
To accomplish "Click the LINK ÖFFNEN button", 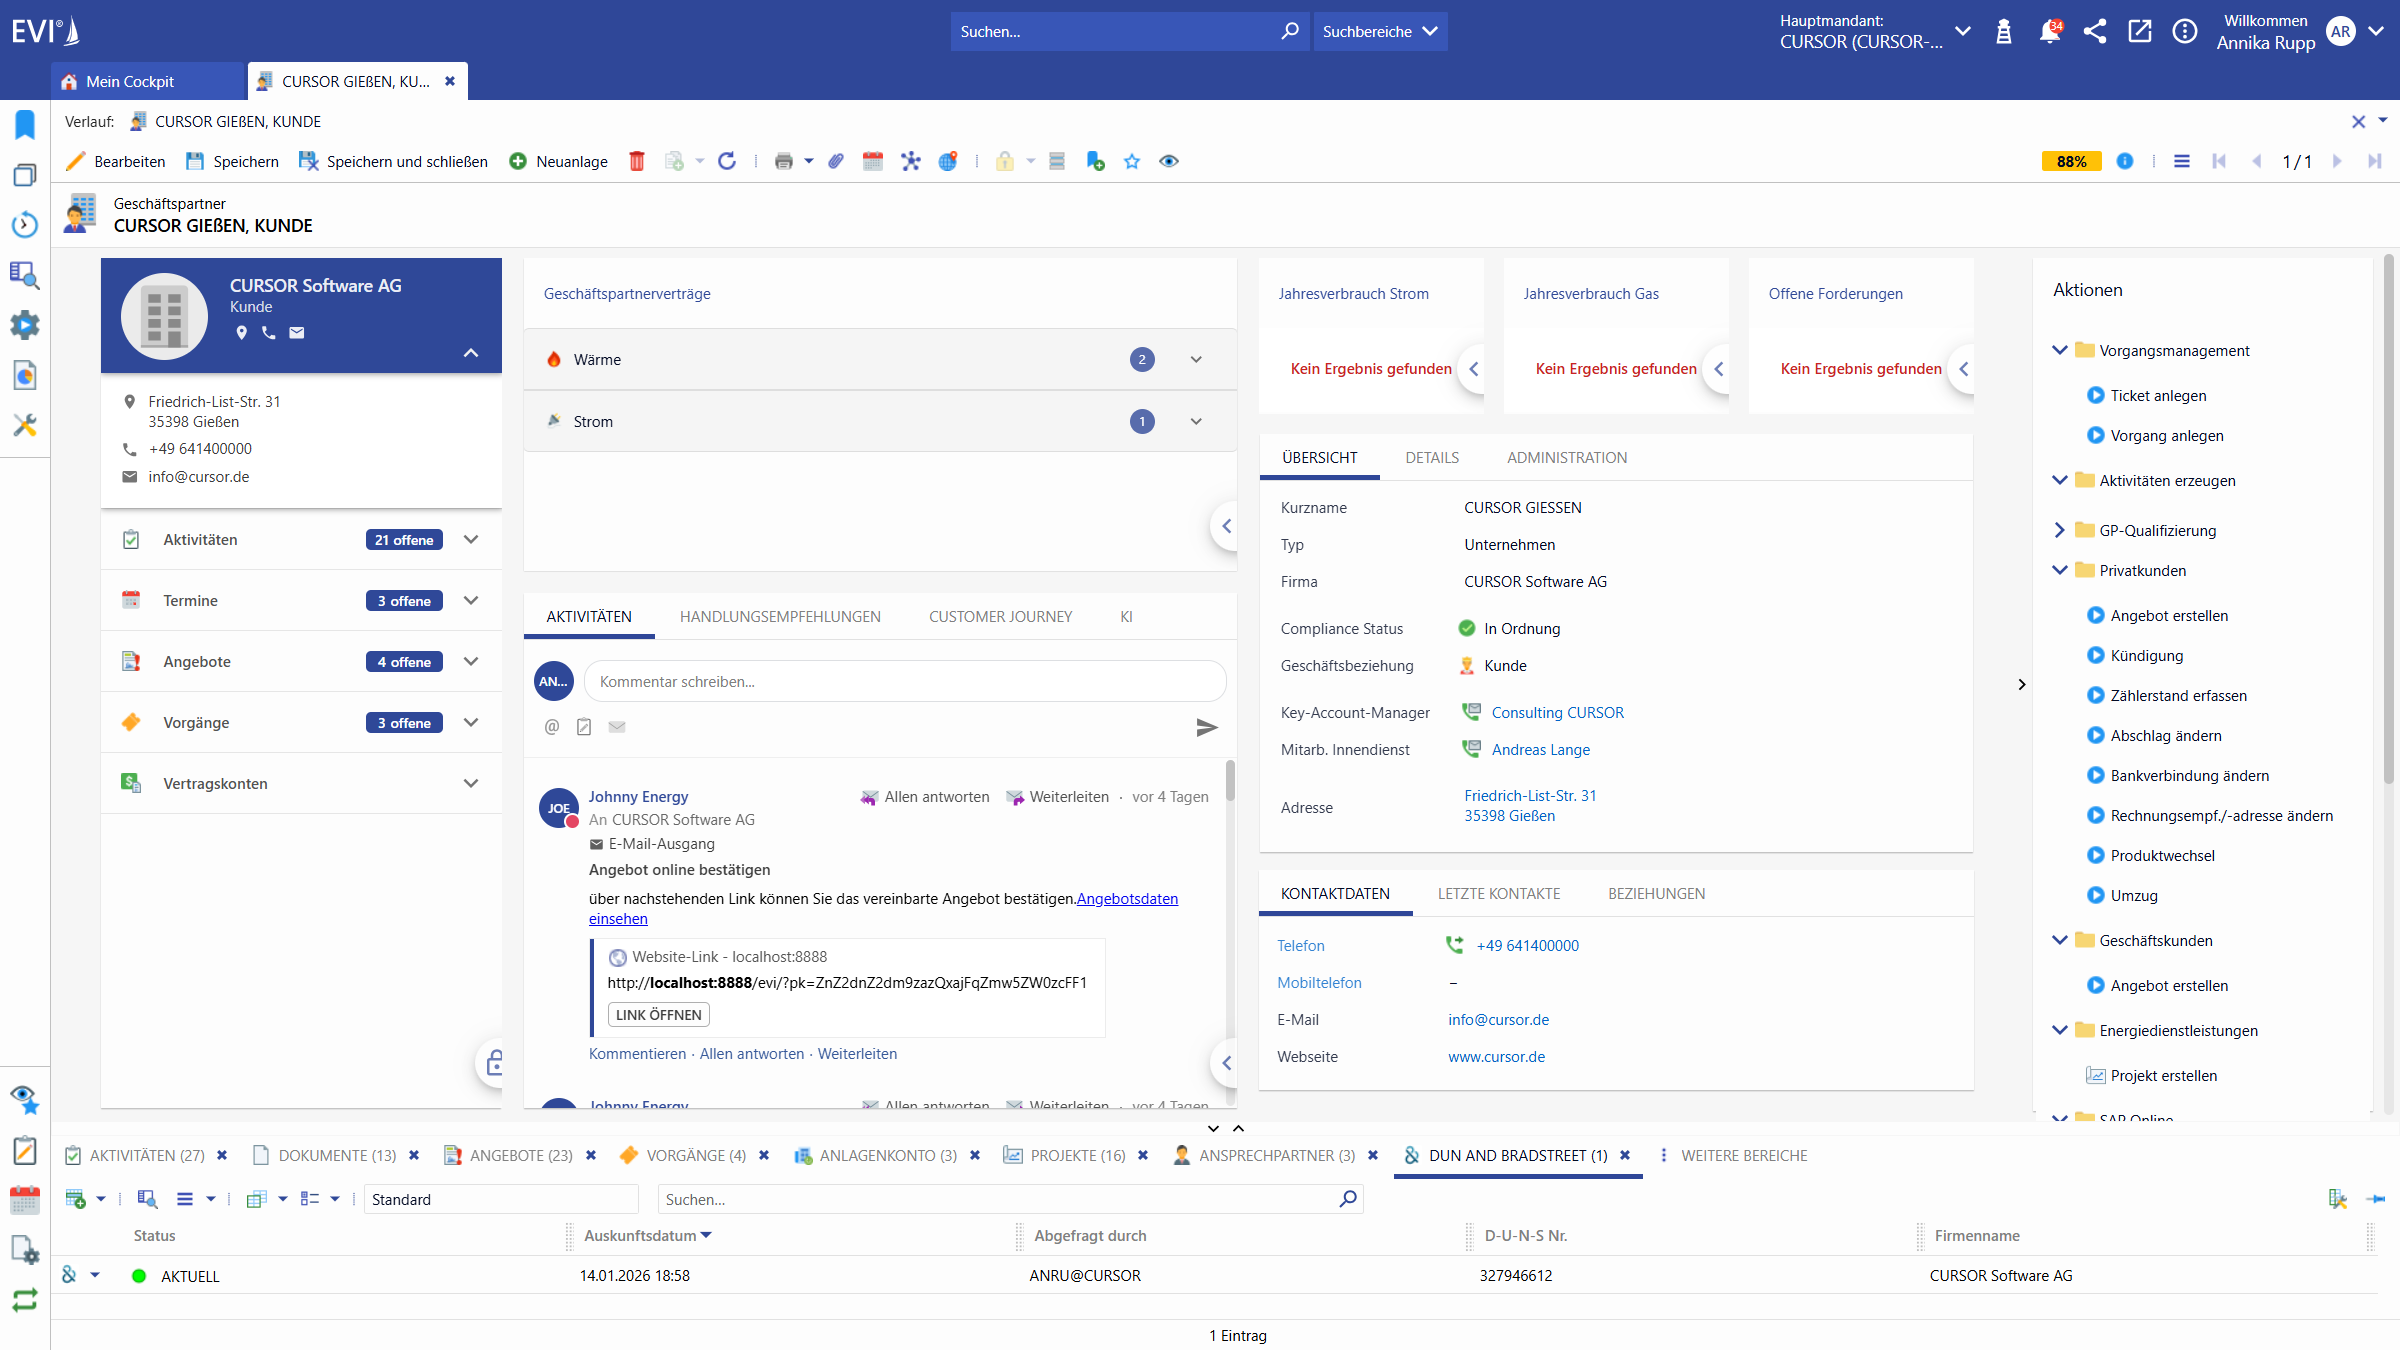I will click(657, 1014).
